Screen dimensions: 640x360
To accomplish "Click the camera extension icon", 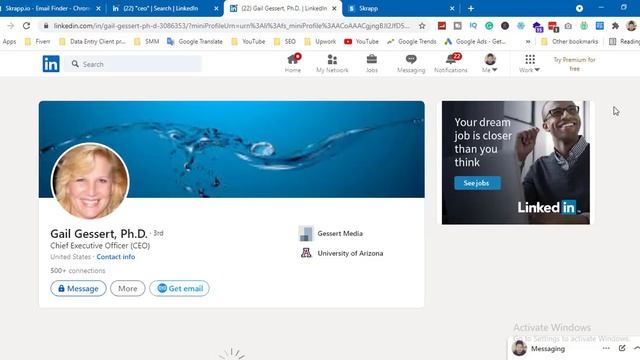I will (568, 26).
